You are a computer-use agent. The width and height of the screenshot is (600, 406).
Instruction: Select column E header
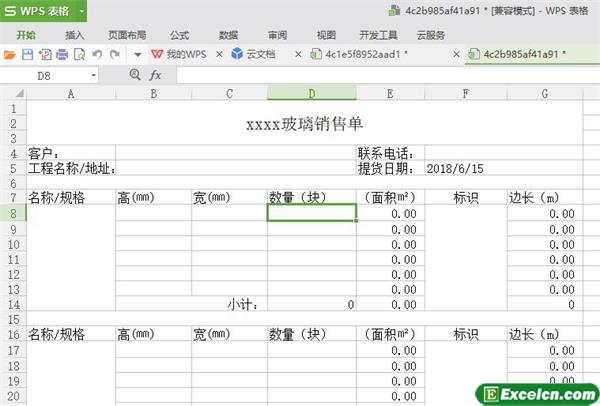coord(390,93)
